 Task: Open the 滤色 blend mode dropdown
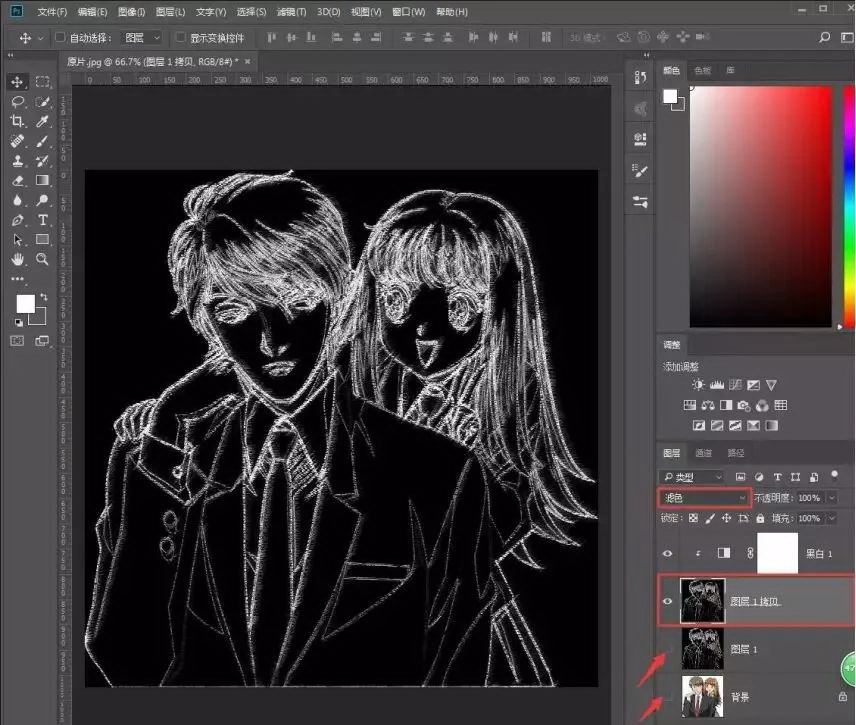click(704, 497)
